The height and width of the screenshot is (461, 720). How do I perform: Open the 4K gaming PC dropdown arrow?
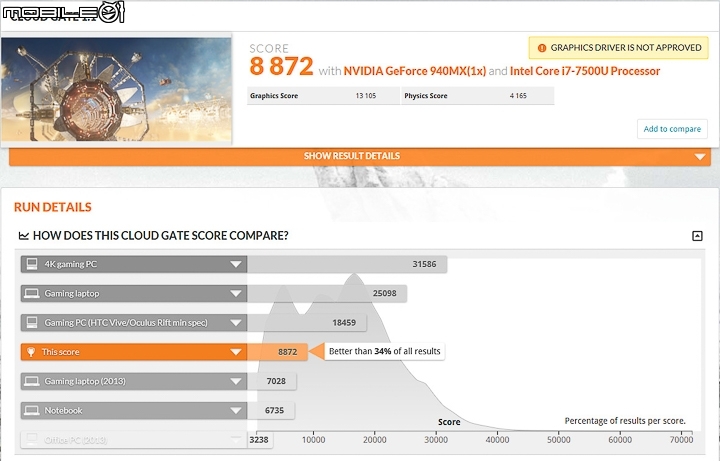click(x=236, y=264)
